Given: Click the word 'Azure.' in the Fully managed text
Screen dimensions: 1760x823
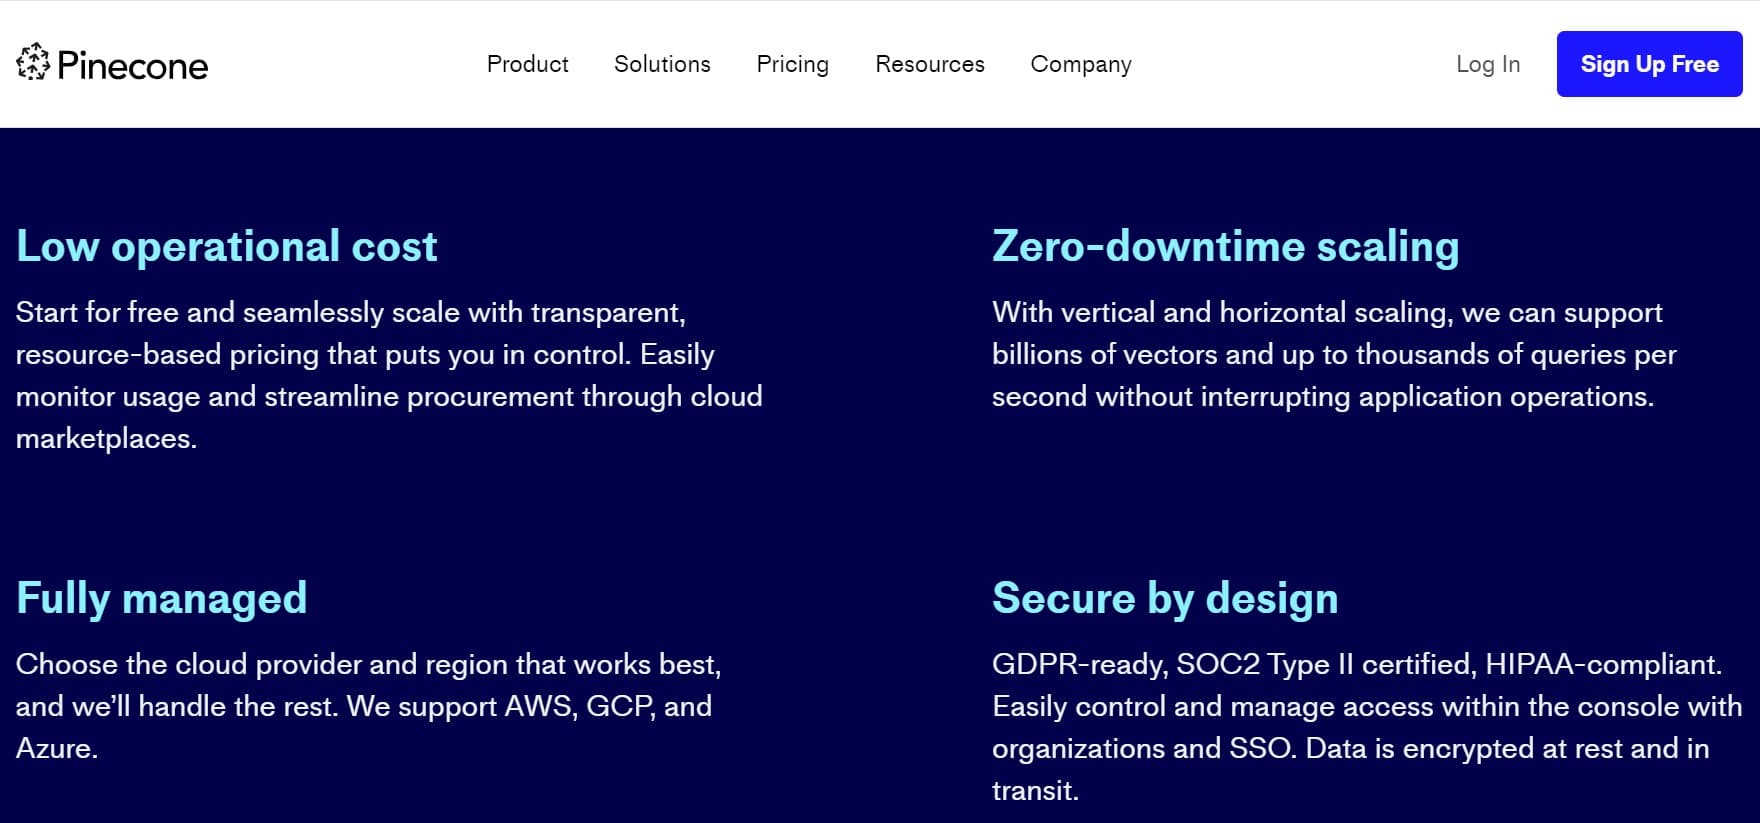Looking at the screenshot, I should click(57, 748).
